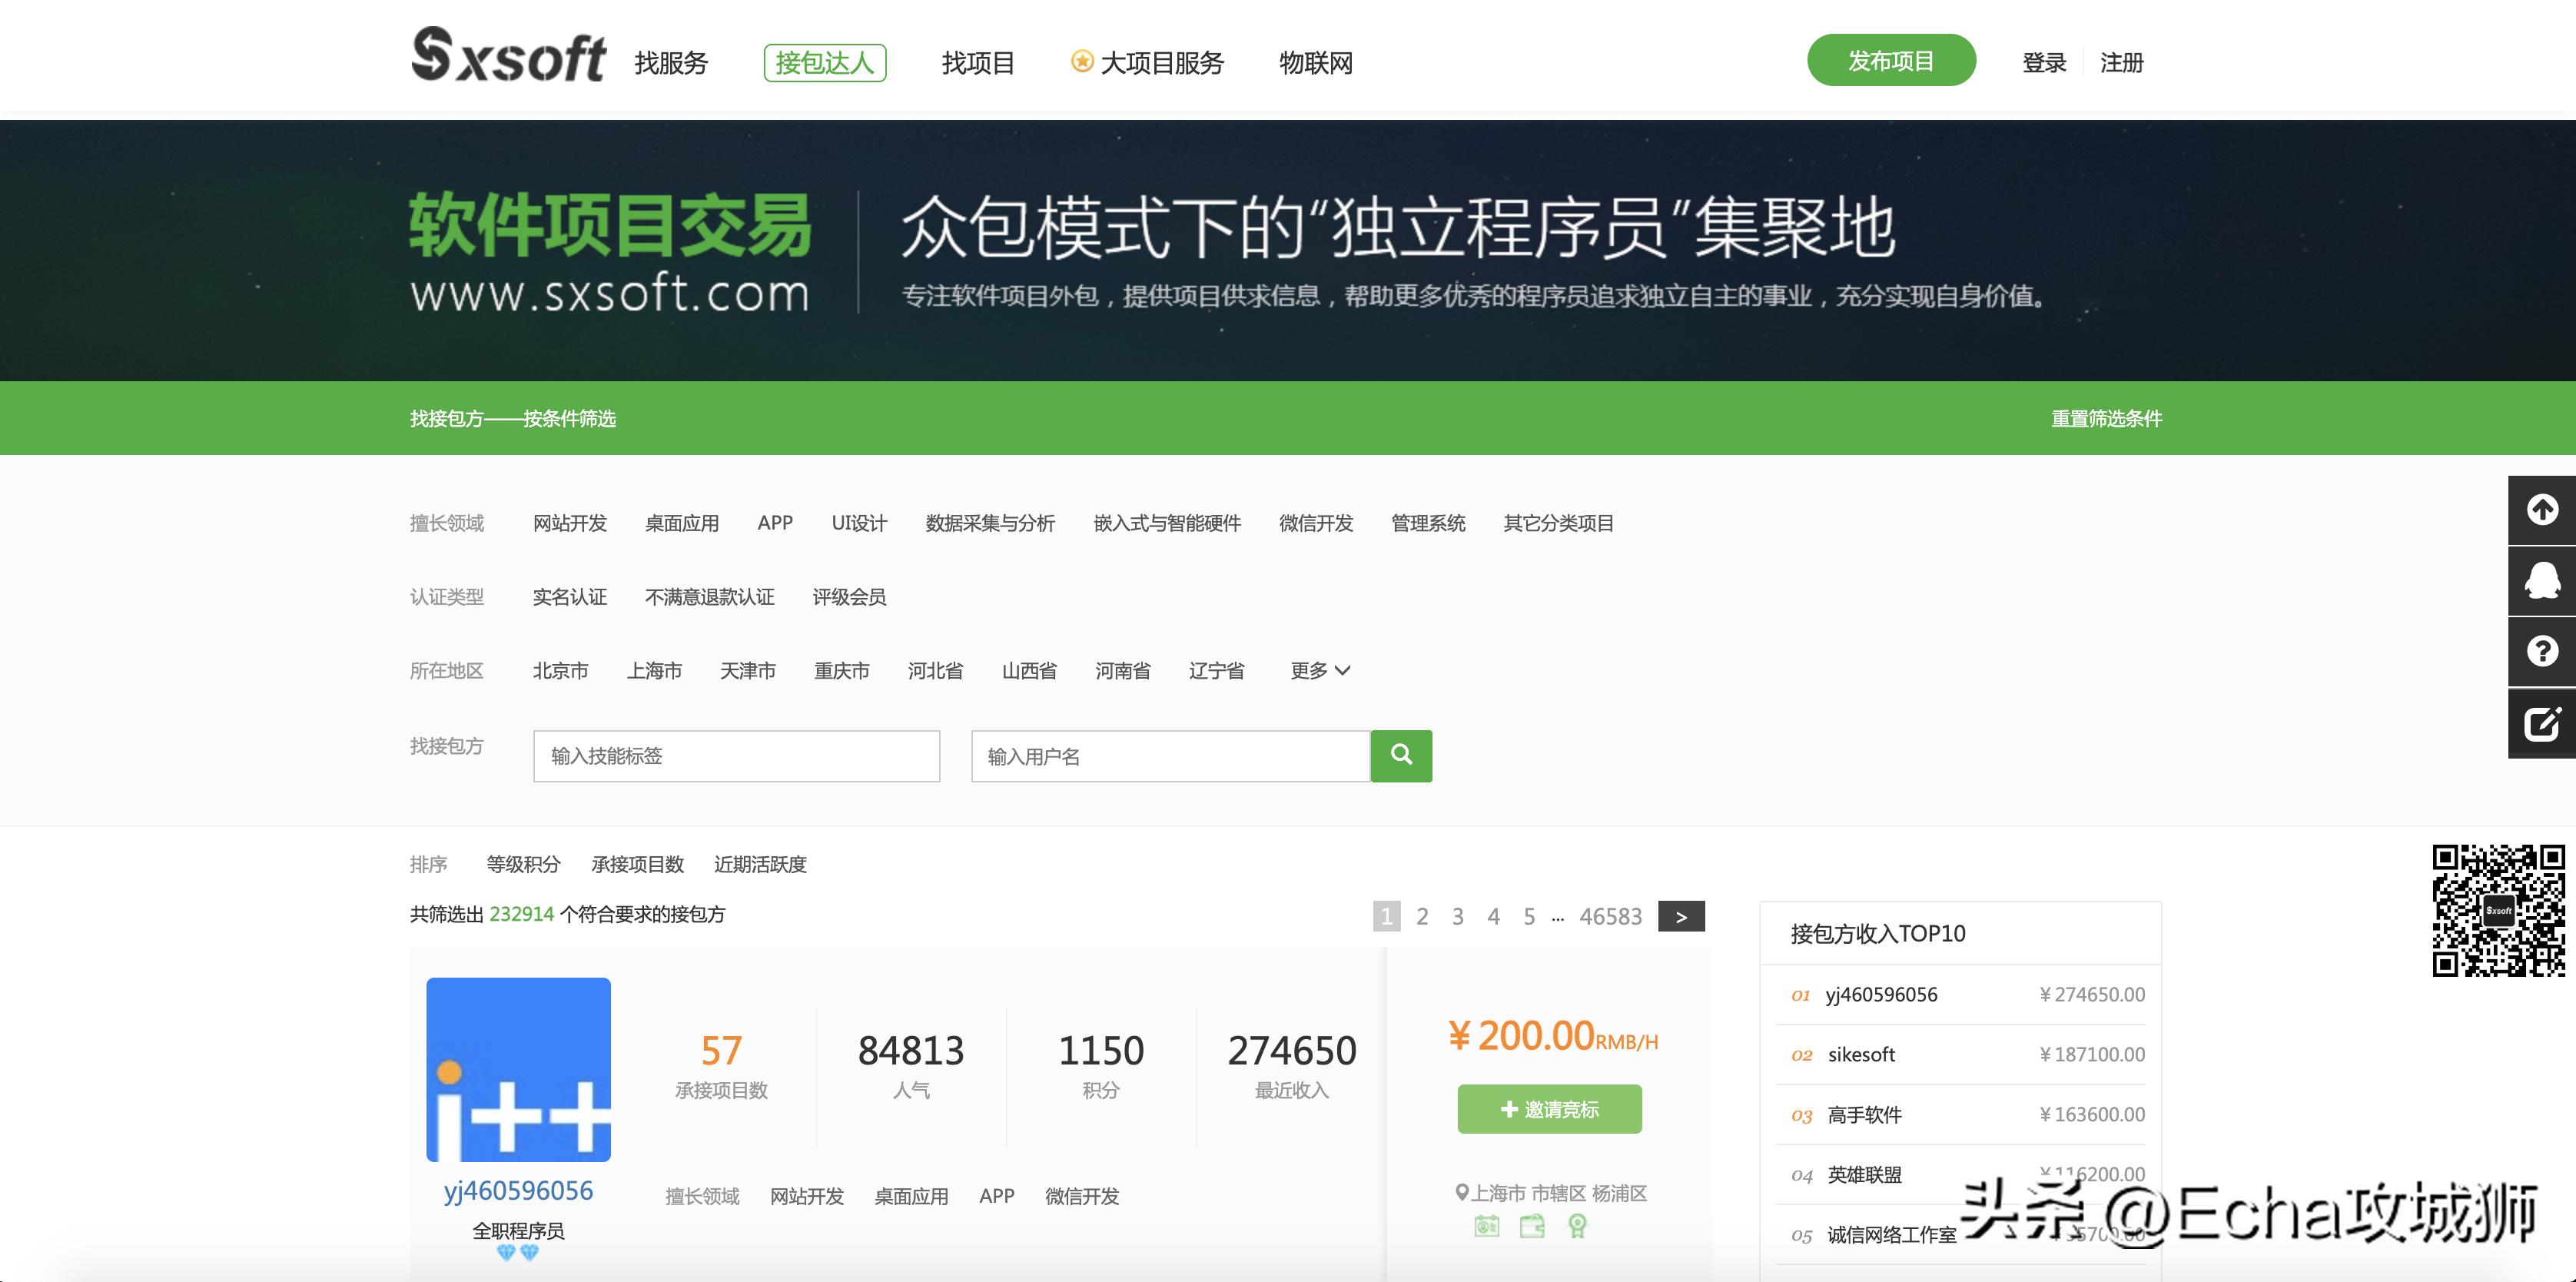The image size is (2576, 1282).
Task: Toggle the 北京市 region filter
Action: click(562, 671)
